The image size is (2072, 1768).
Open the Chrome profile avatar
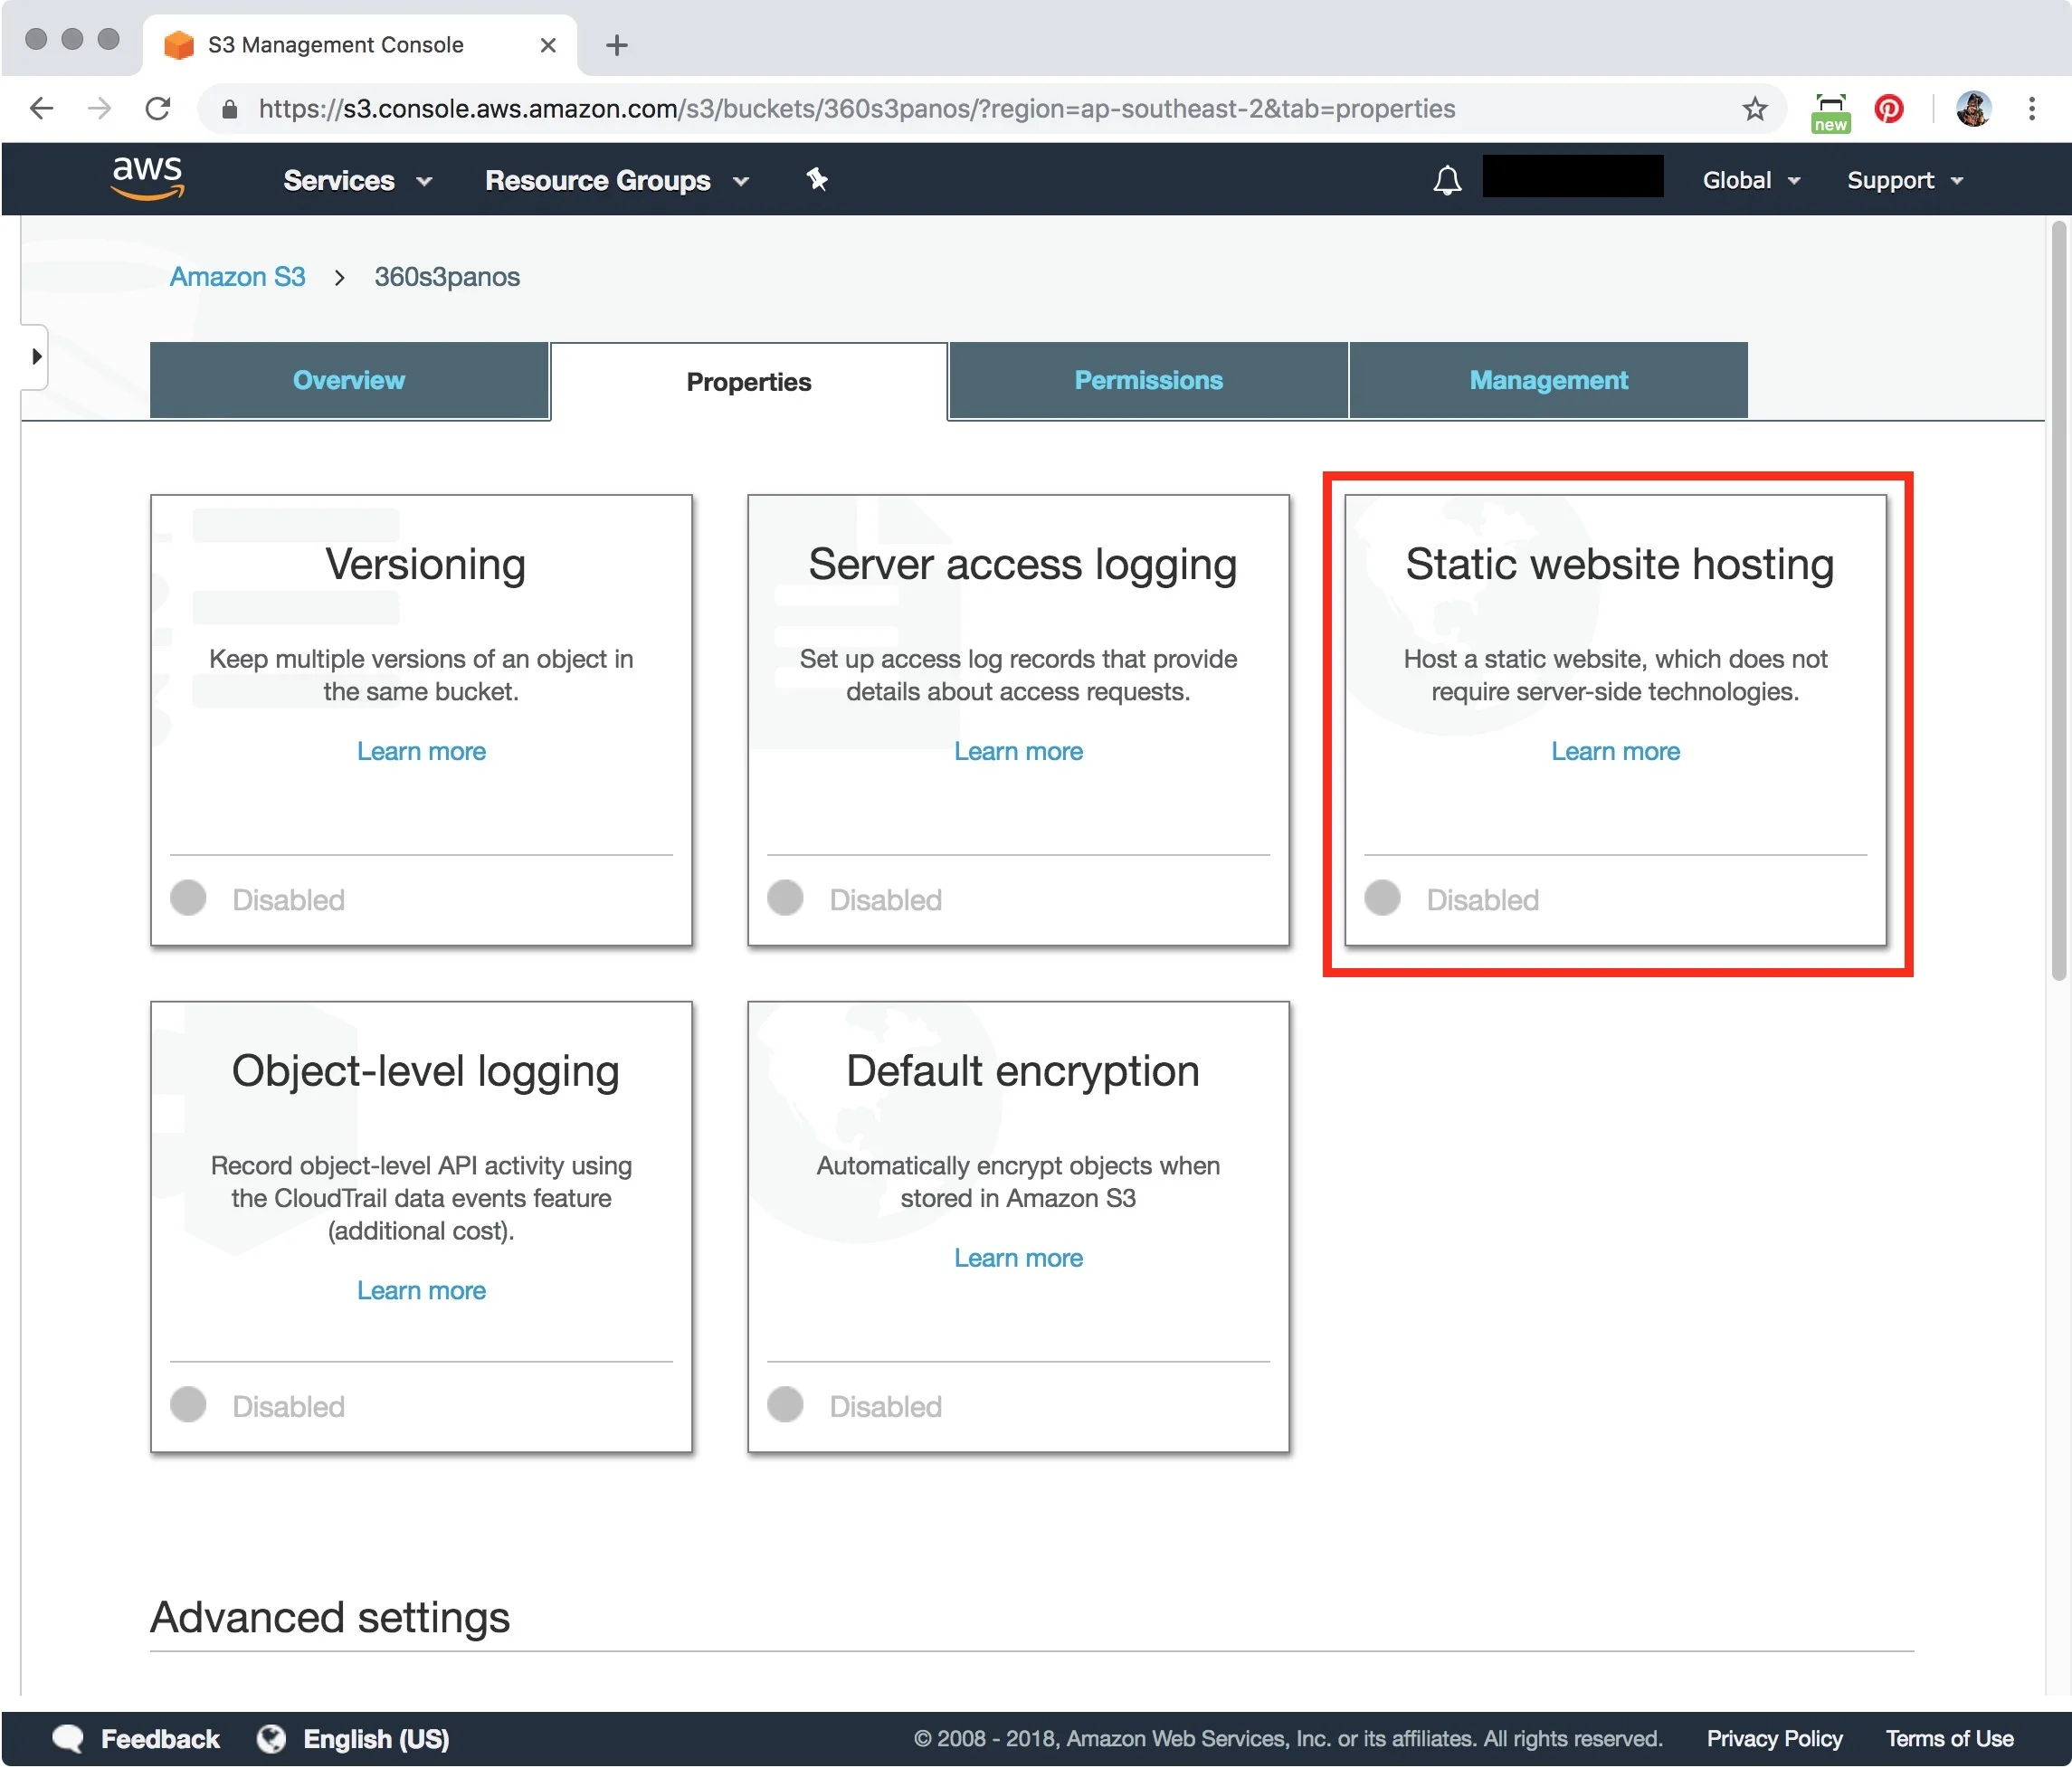(x=1973, y=108)
